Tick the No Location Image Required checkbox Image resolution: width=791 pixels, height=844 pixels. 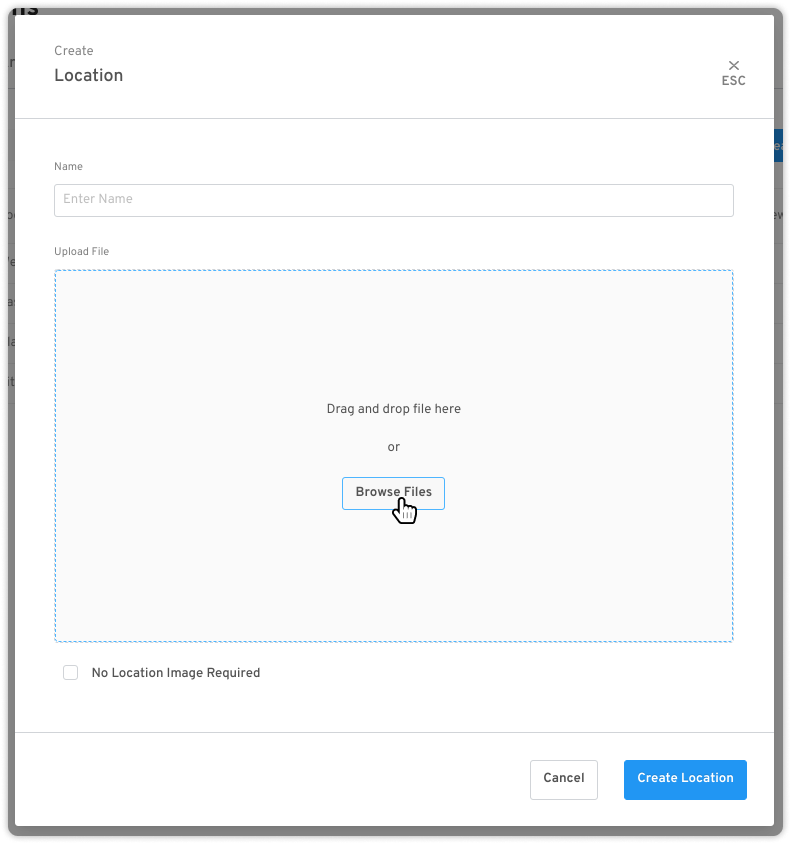(x=70, y=672)
